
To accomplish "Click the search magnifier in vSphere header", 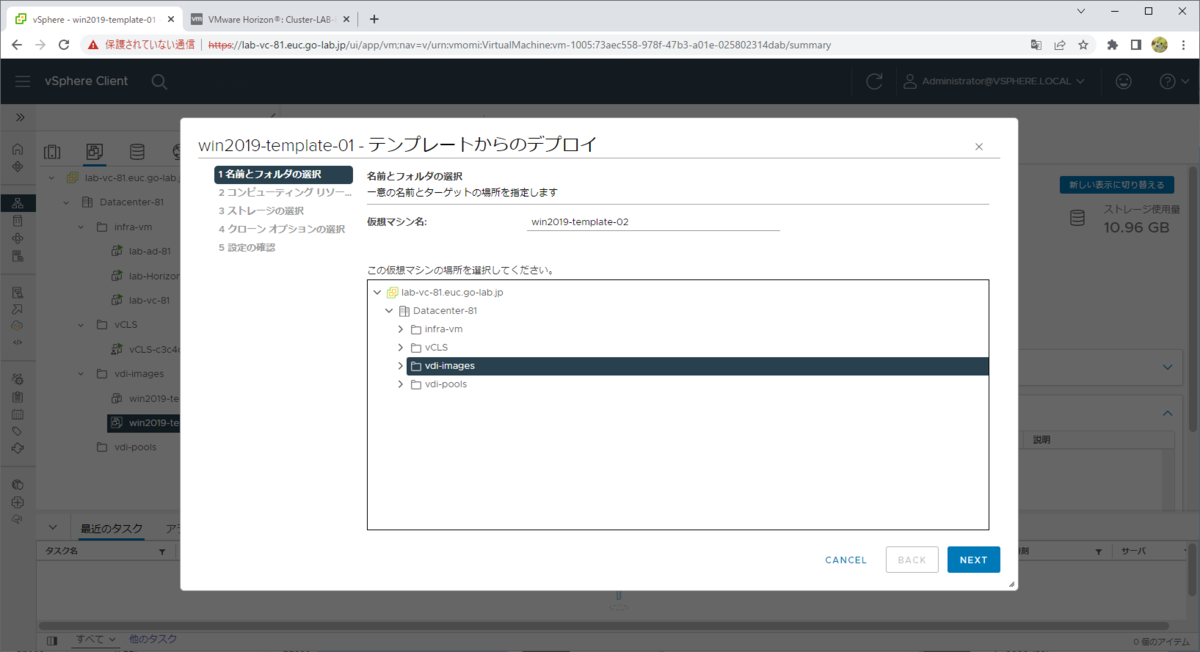I will pyautogui.click(x=159, y=82).
